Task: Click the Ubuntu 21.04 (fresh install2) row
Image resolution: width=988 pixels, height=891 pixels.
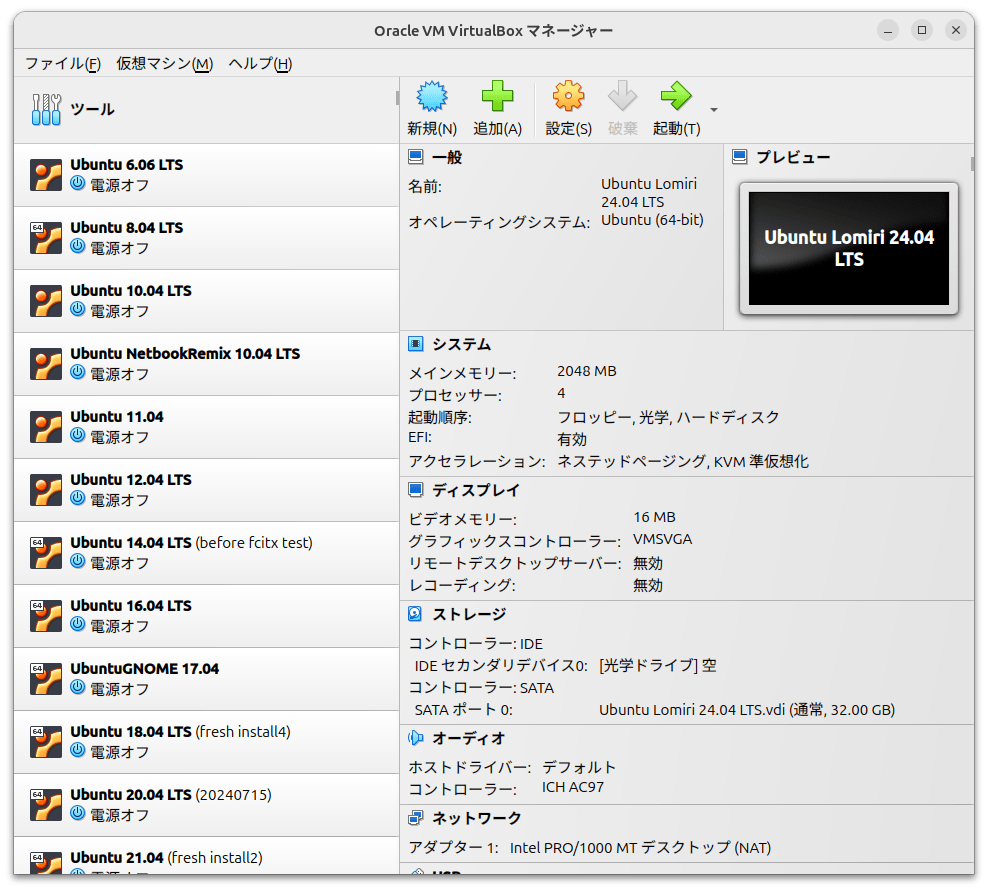Action: 207,856
